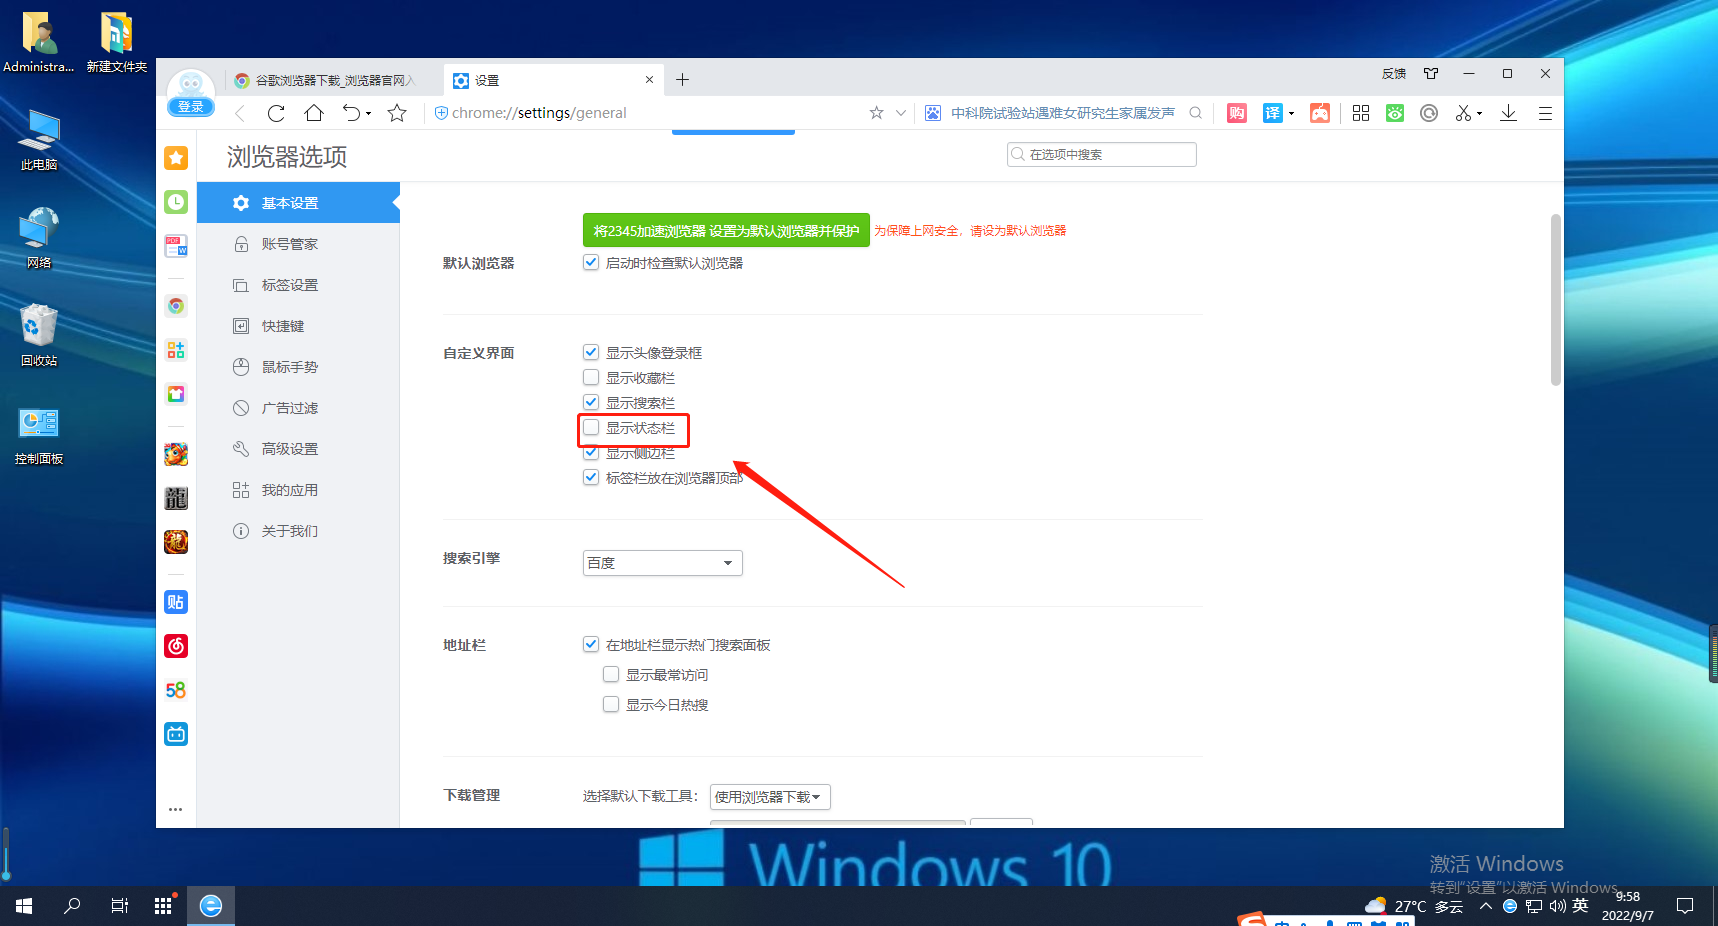Click taskbar Task View icon
Screen dimensions: 1718x926
(x=119, y=906)
